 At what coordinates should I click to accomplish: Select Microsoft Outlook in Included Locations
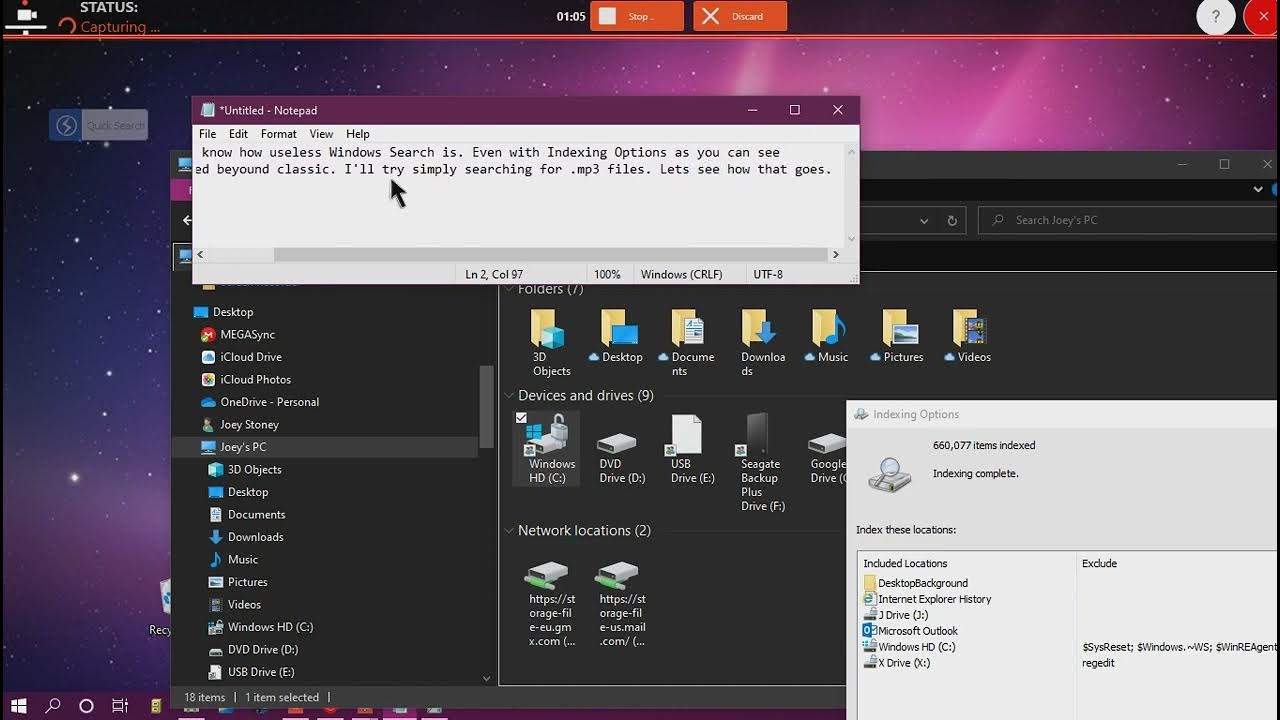coord(910,631)
